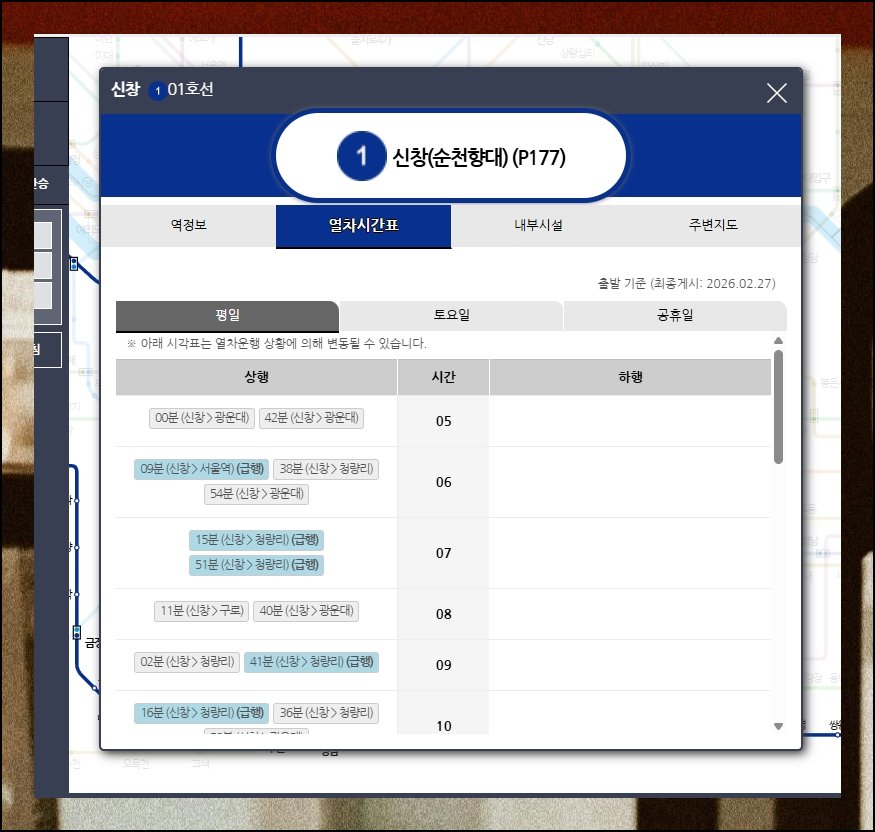Image resolution: width=875 pixels, height=832 pixels.
Task: Open the 주변지도 tab
Action: (713, 225)
